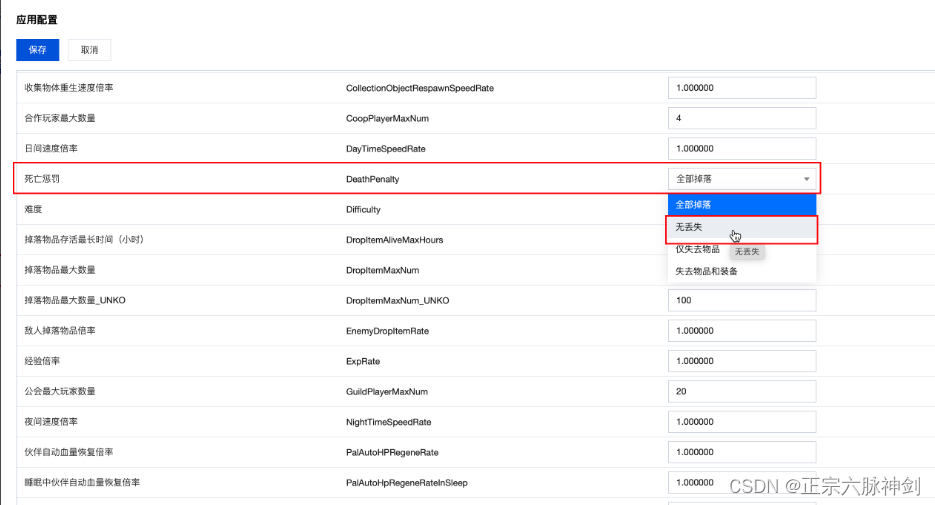Click the DropItemMaxNum_UNKO key text
Screen dimensions: 935x505
397,300
